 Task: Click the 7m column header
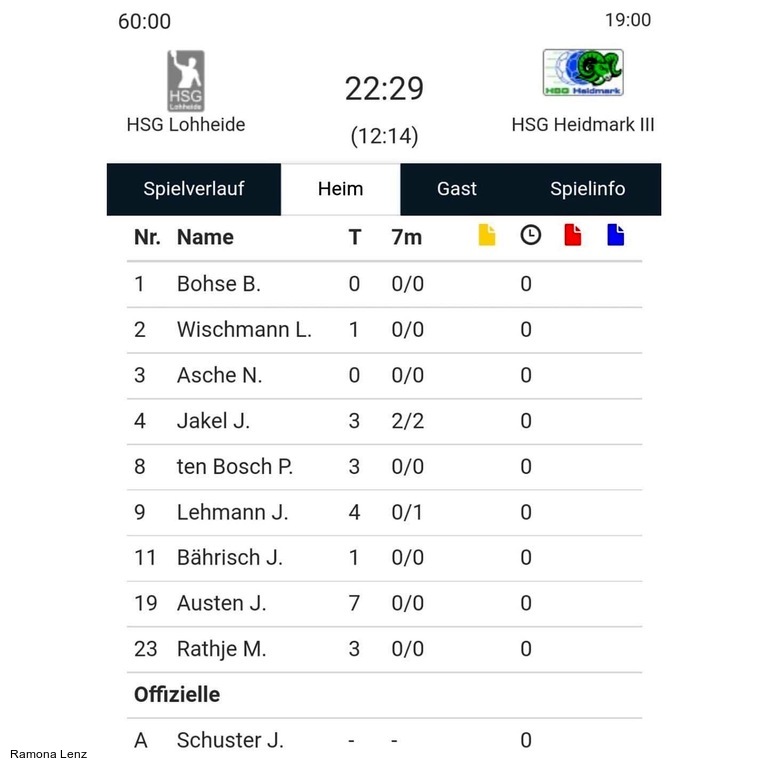(407, 237)
